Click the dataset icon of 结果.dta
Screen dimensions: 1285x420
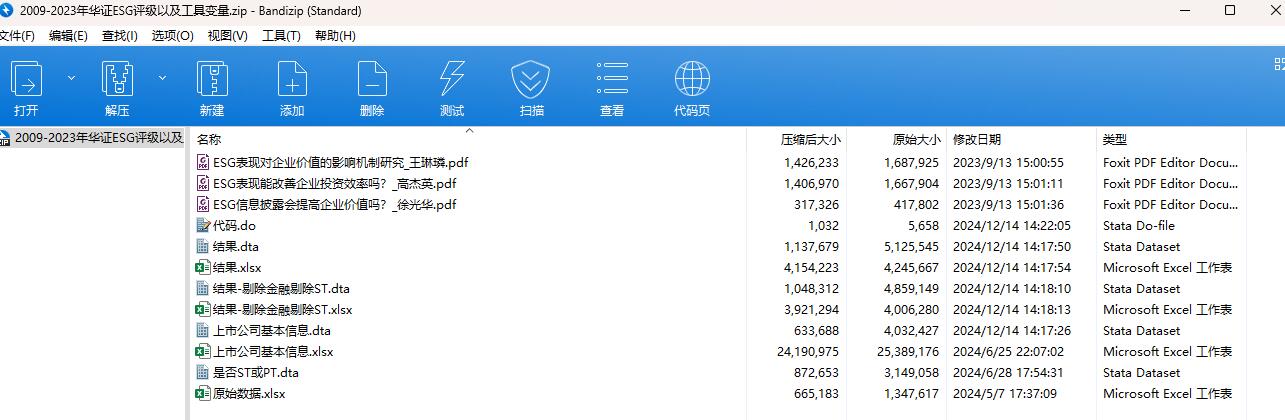tap(204, 246)
